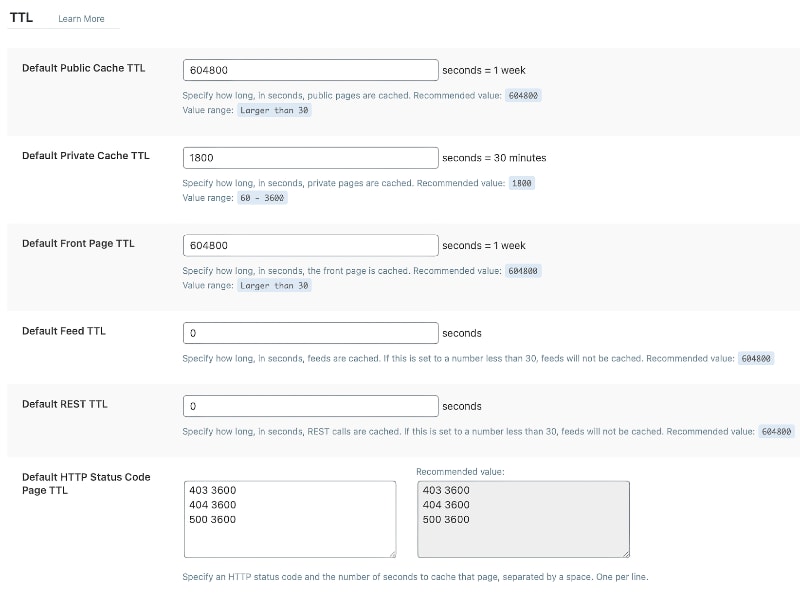800x599 pixels.
Task: Click 'Larger than 30' range under Front Page TTL
Action: pyautogui.click(x=274, y=286)
